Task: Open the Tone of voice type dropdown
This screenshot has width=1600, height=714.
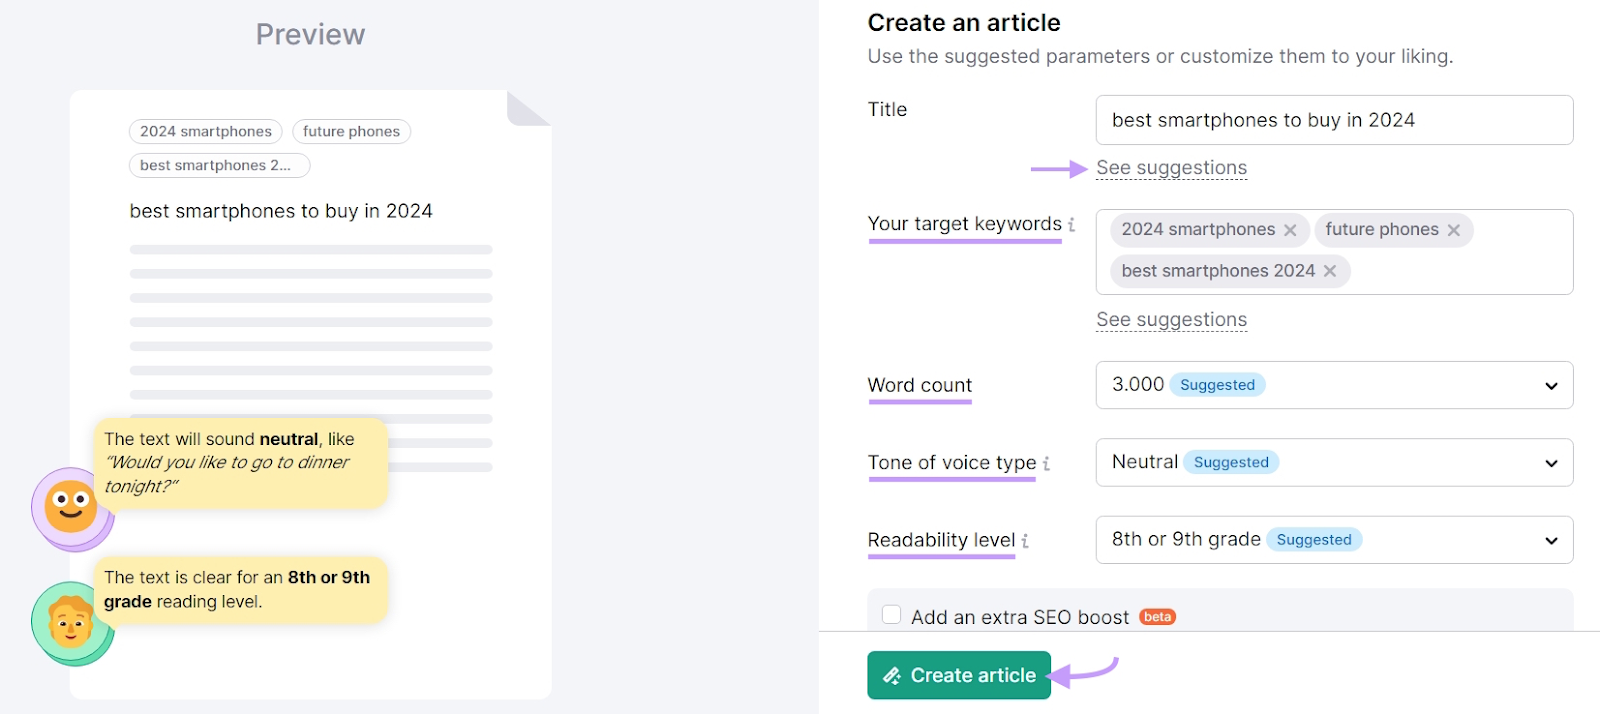Action: point(1334,463)
